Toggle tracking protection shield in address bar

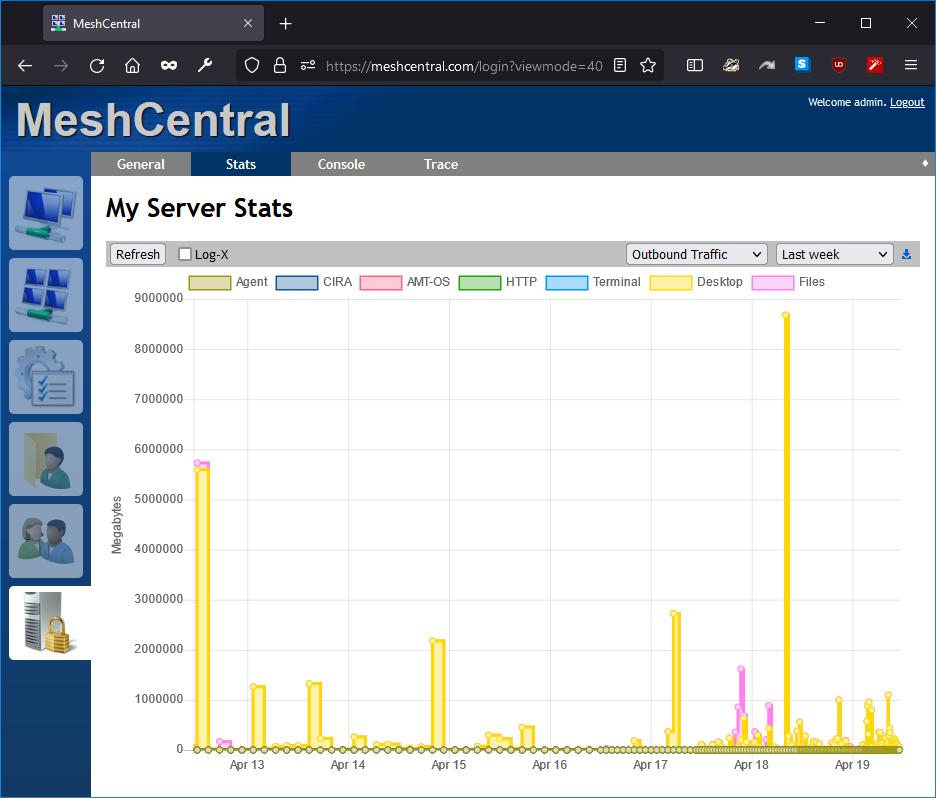pyautogui.click(x=254, y=65)
